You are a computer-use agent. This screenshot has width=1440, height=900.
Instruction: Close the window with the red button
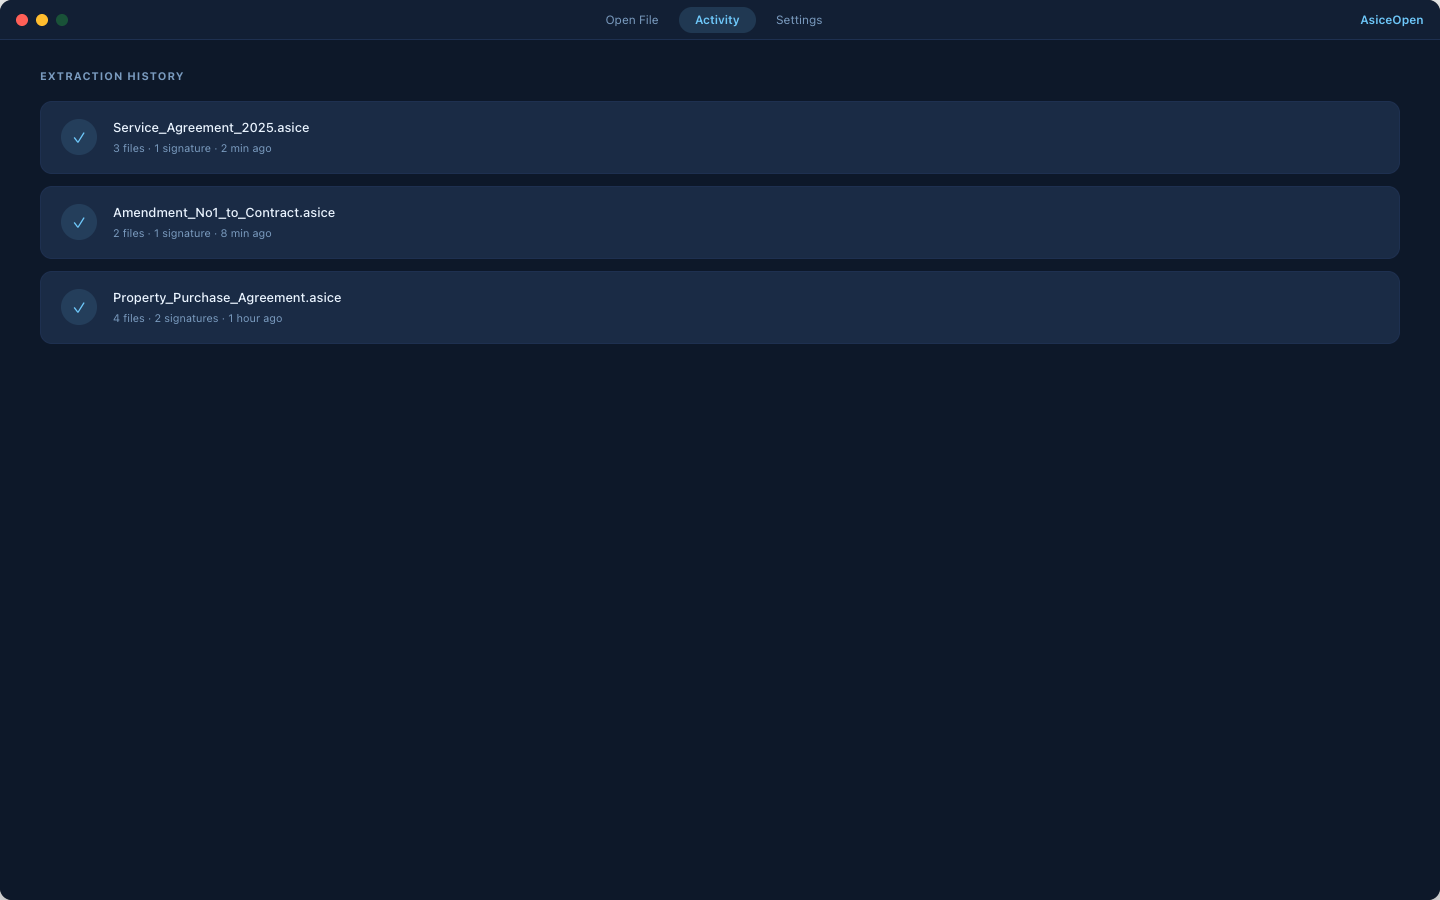tap(22, 20)
